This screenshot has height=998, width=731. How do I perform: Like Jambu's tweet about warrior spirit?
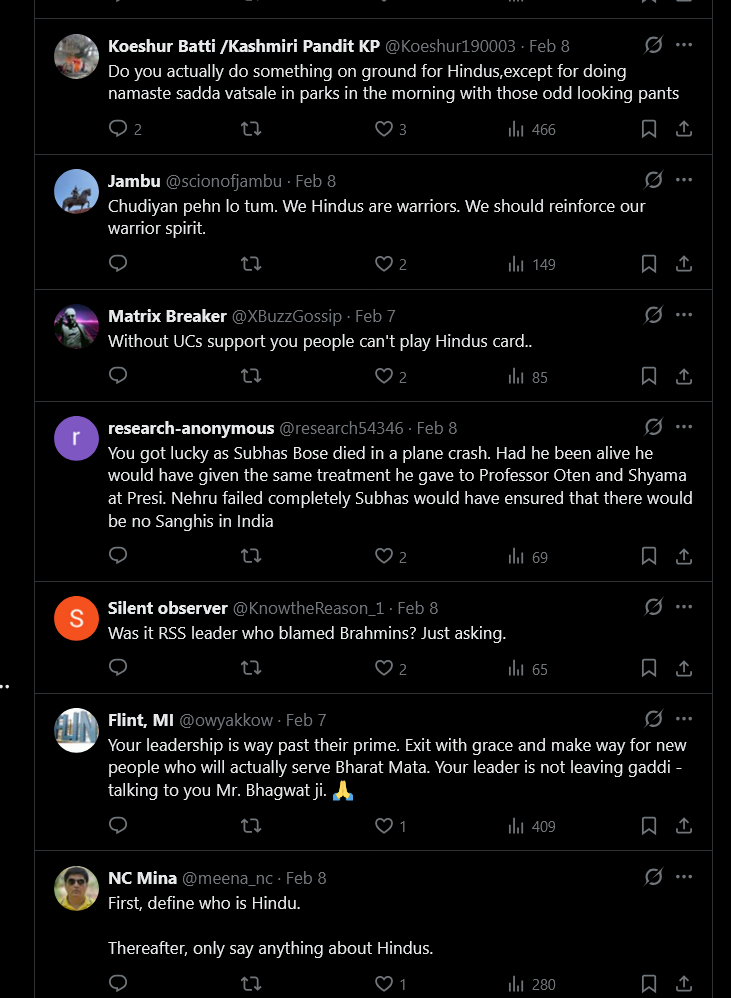(384, 264)
